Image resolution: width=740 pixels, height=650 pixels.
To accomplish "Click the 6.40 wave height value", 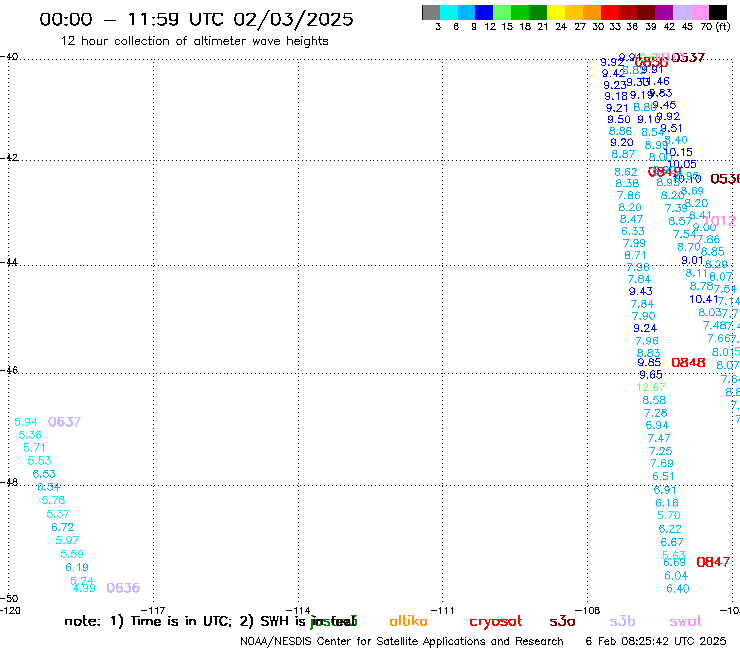I will point(678,589).
